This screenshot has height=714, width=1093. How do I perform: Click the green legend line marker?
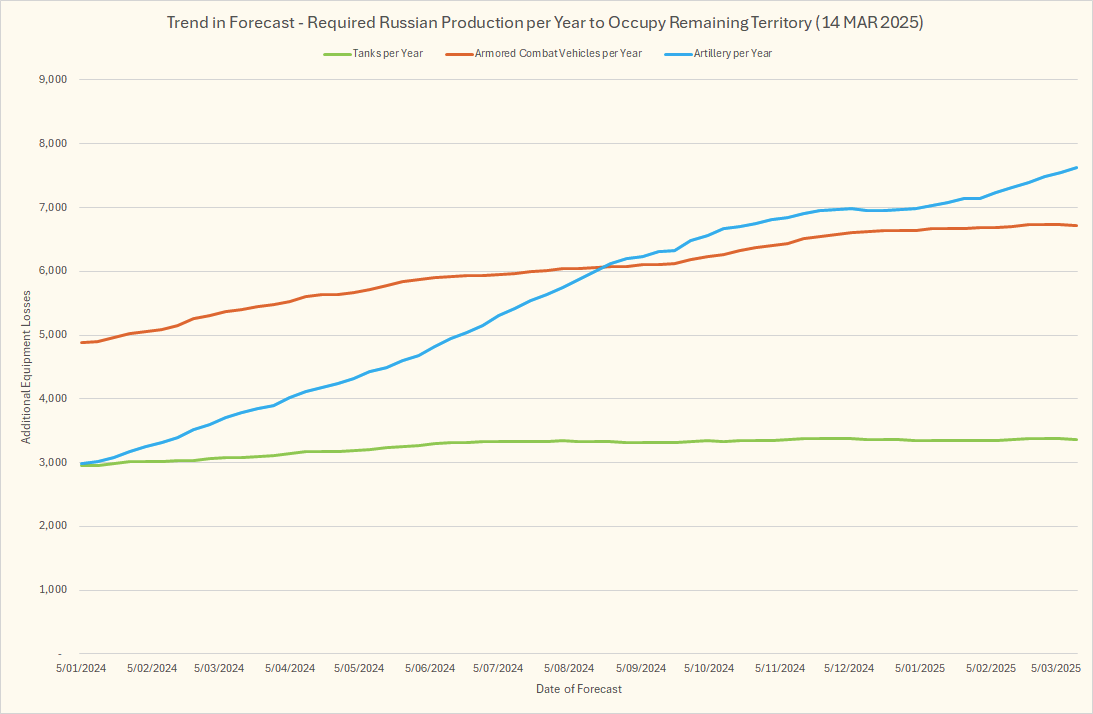point(335,53)
